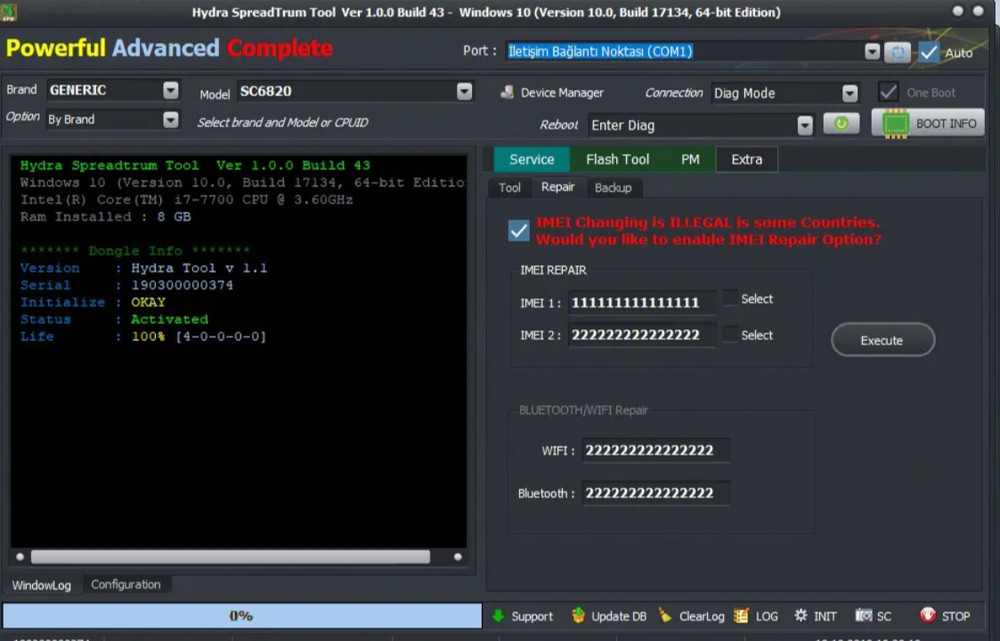The image size is (1000, 641).
Task: Expand the Reboot Enter Diag dropdown
Action: (805, 125)
